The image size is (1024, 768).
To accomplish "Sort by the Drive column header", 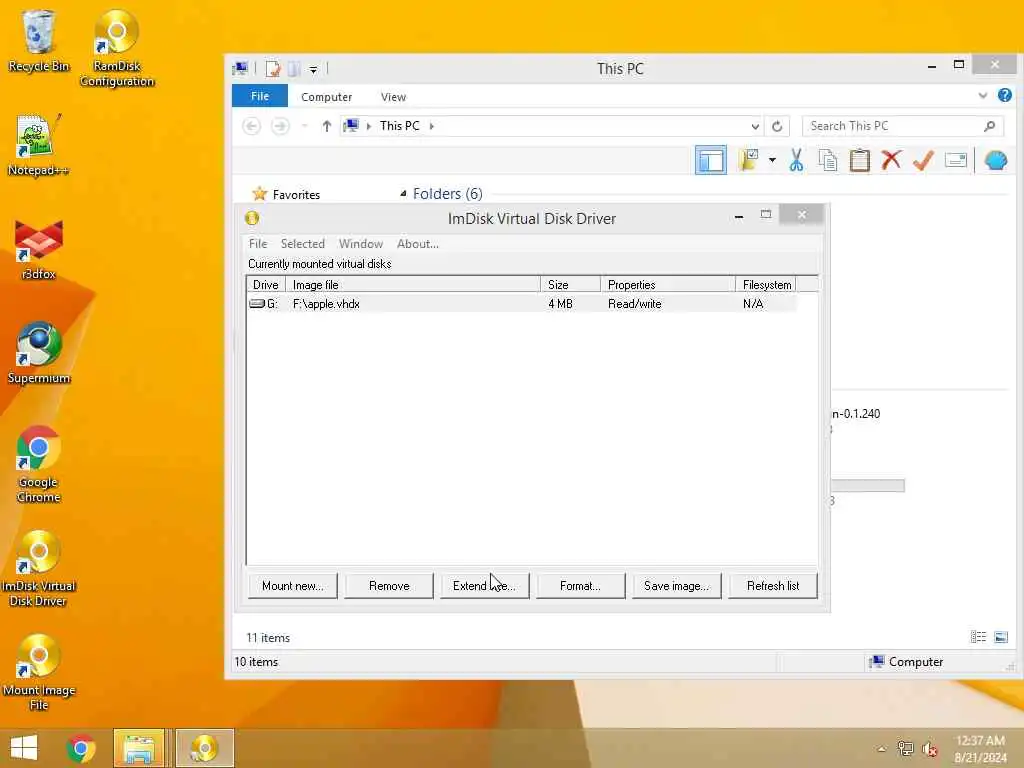I will tap(266, 285).
